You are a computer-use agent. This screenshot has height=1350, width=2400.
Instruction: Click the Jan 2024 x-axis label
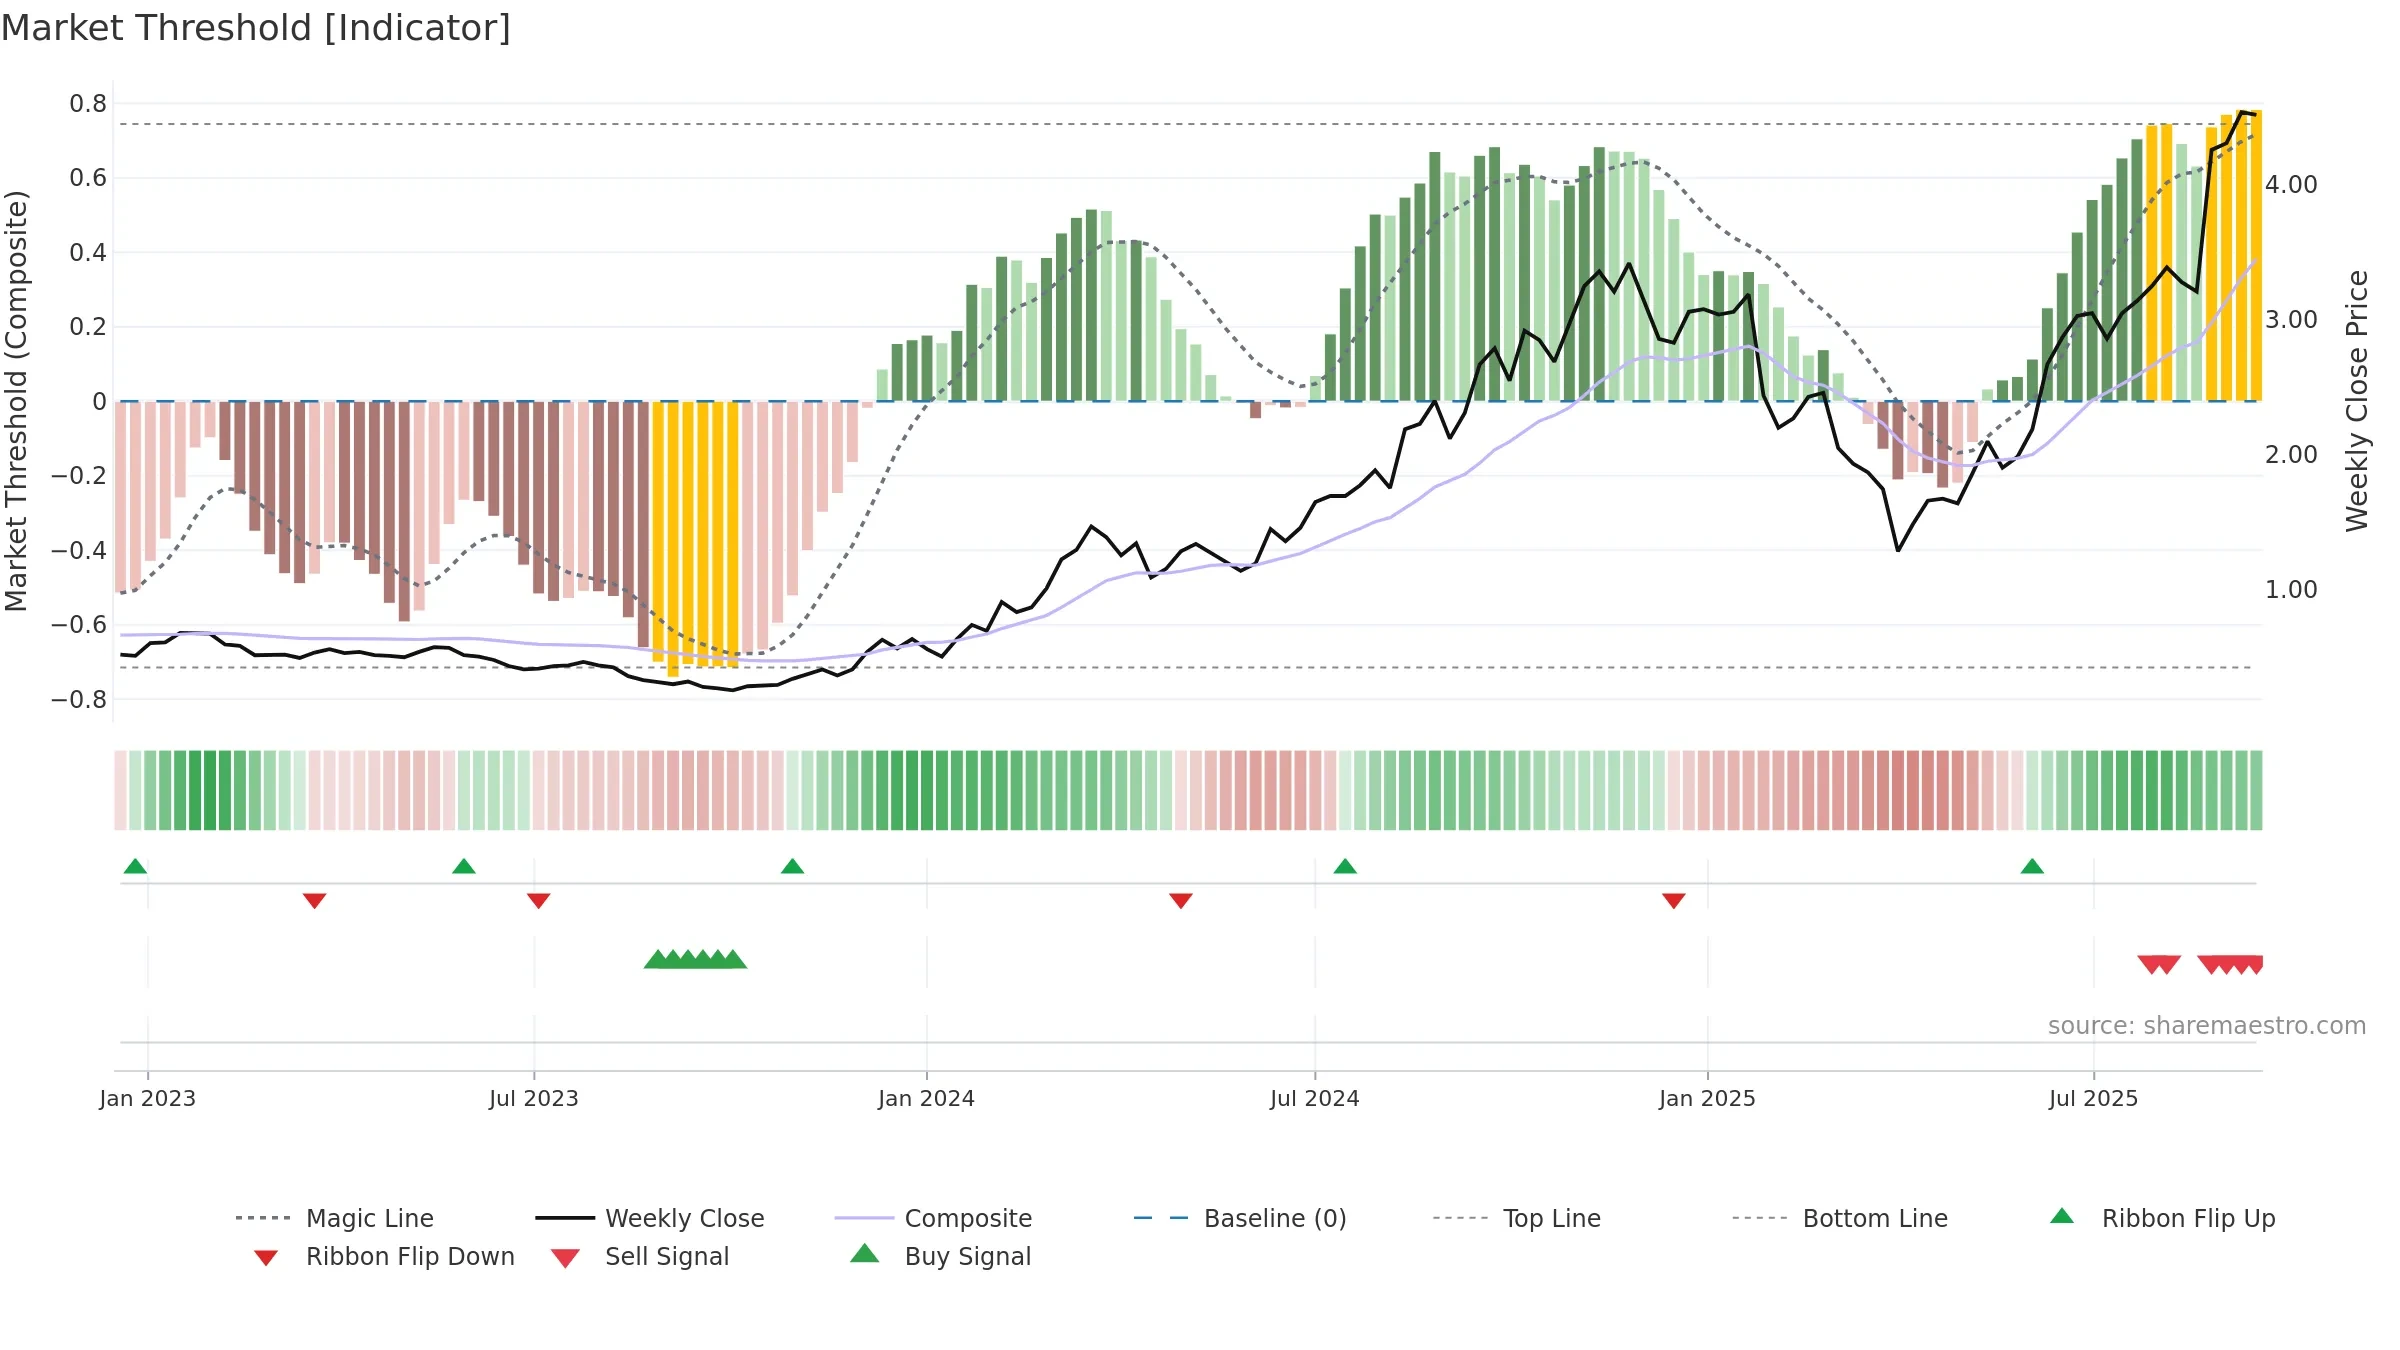pyautogui.click(x=926, y=1098)
